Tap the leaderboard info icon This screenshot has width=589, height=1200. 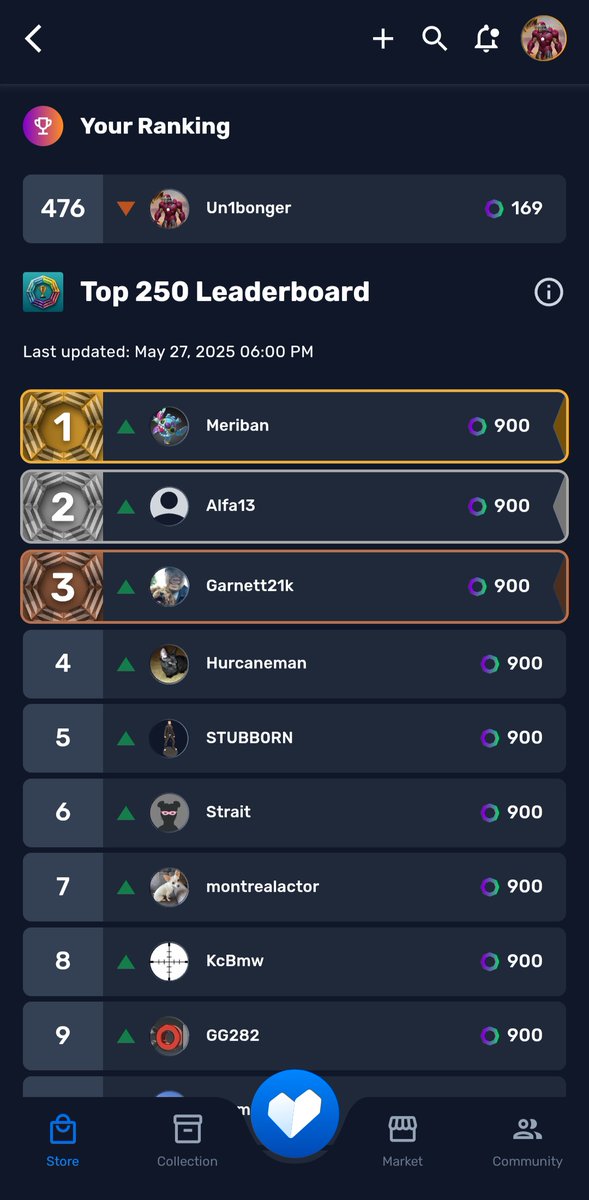point(548,292)
